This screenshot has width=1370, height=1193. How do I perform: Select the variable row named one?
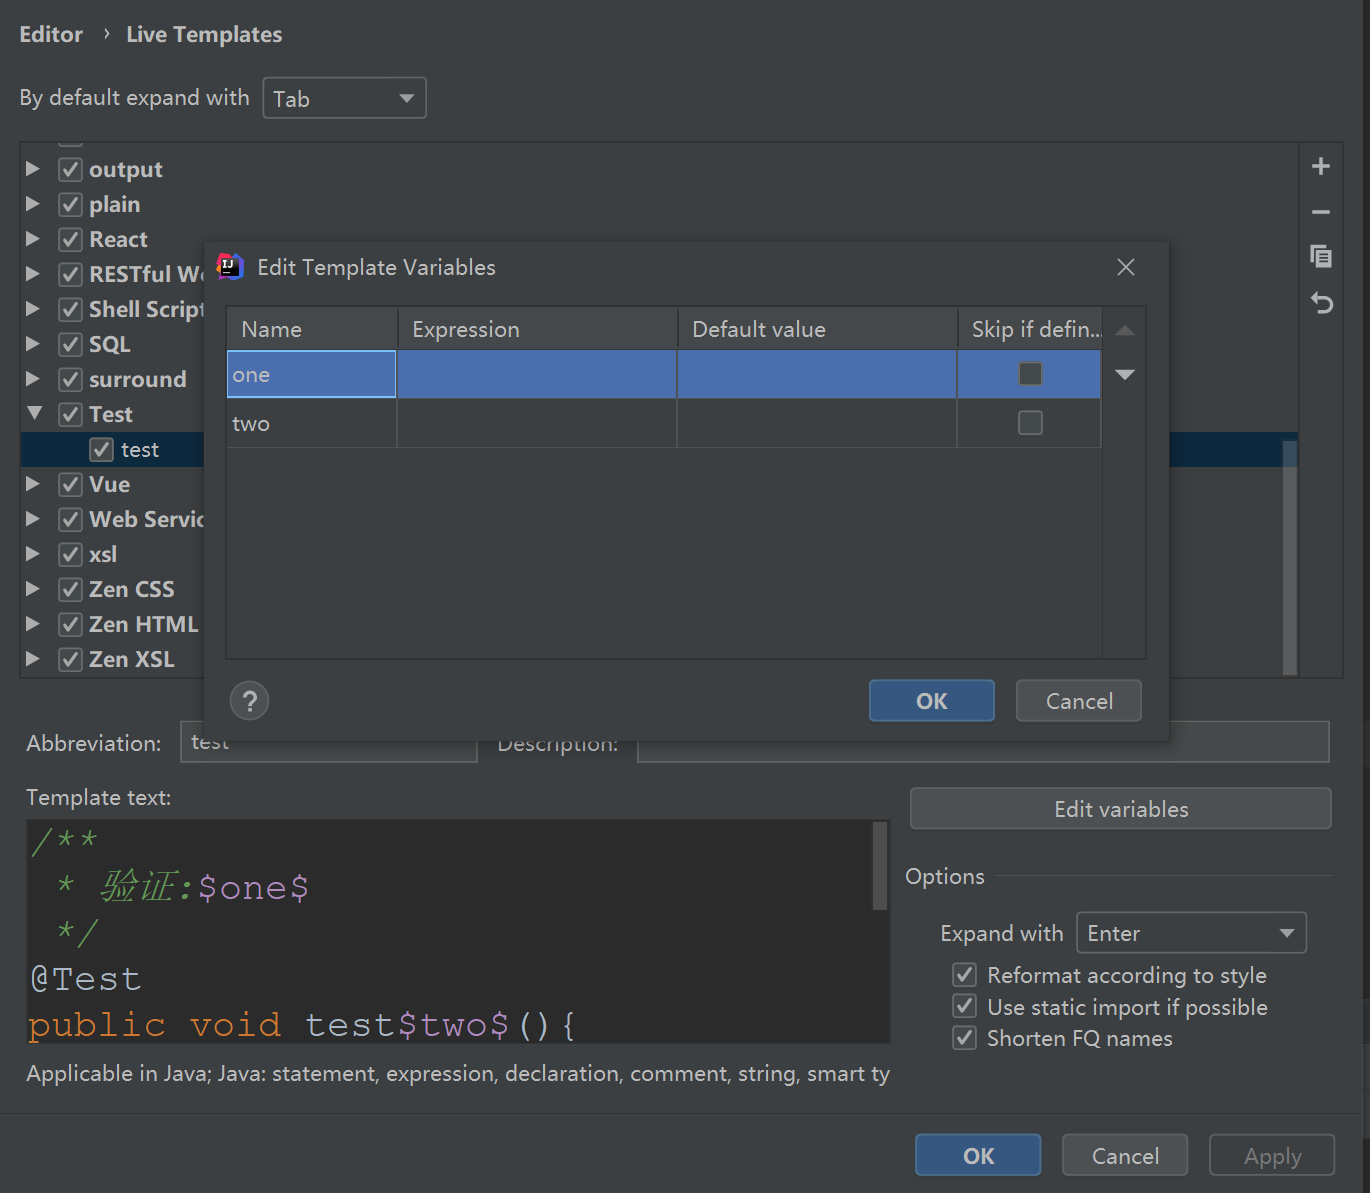point(664,374)
